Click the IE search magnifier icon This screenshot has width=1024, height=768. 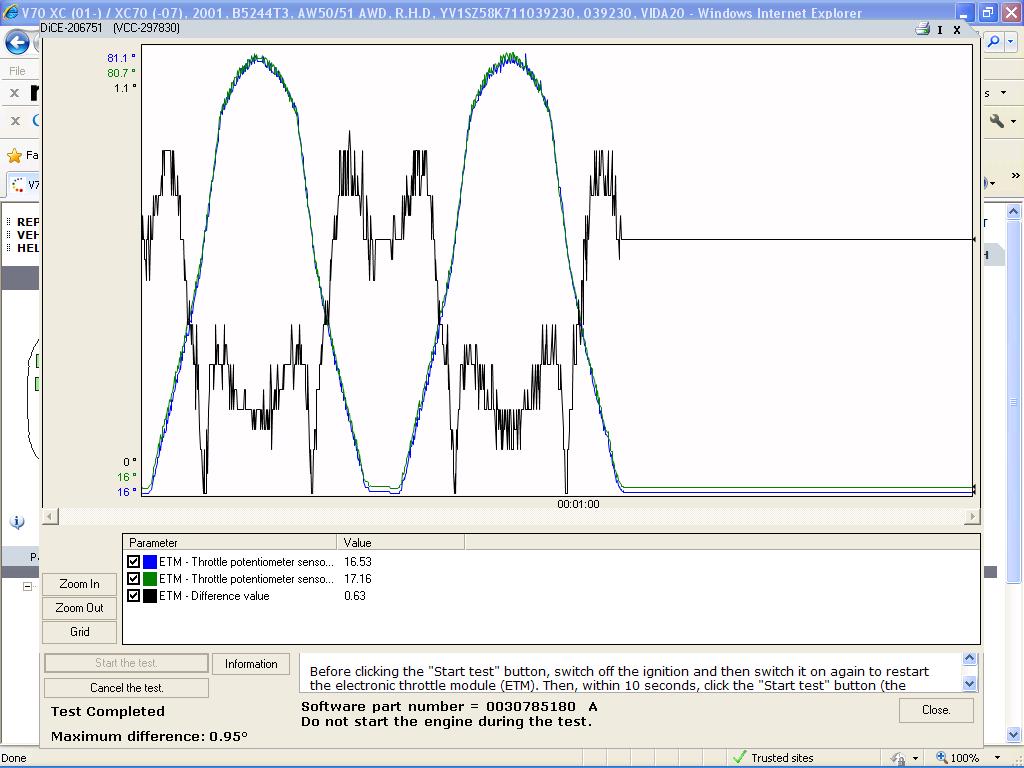[x=994, y=42]
